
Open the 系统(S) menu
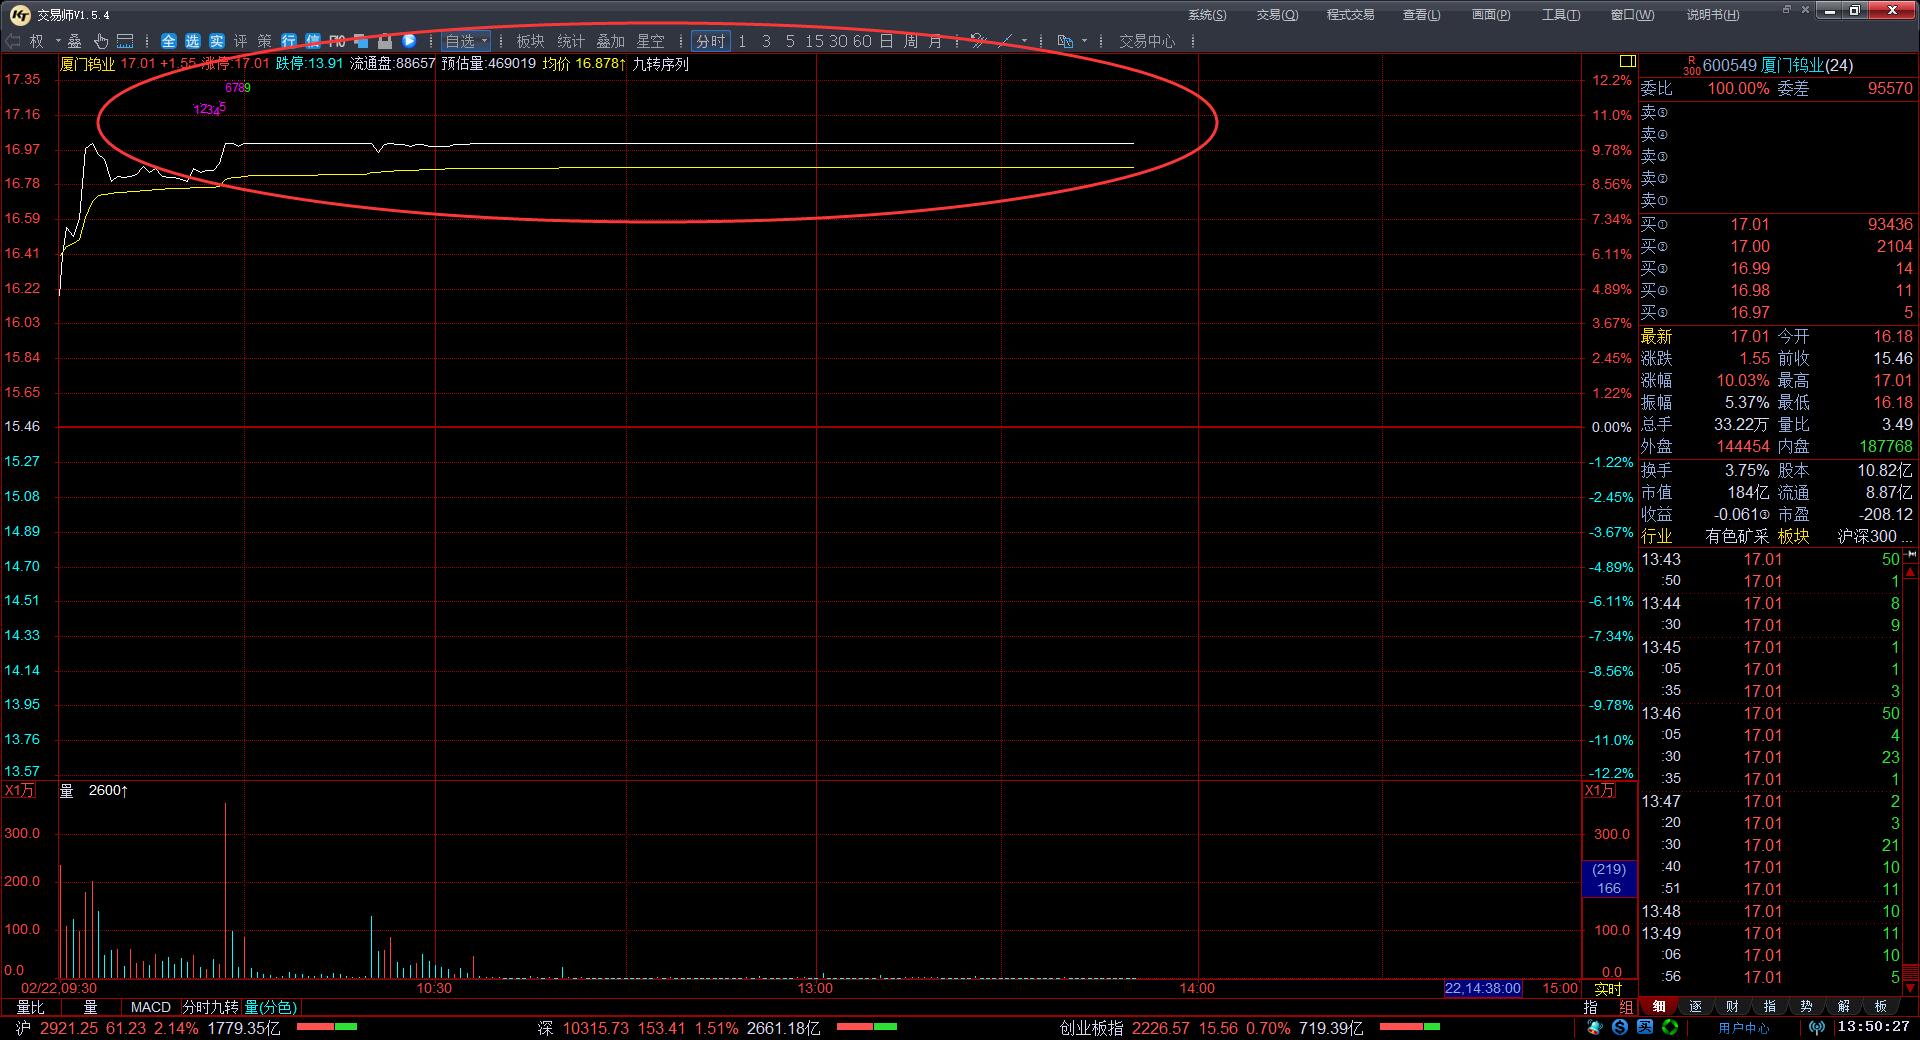[x=1206, y=14]
